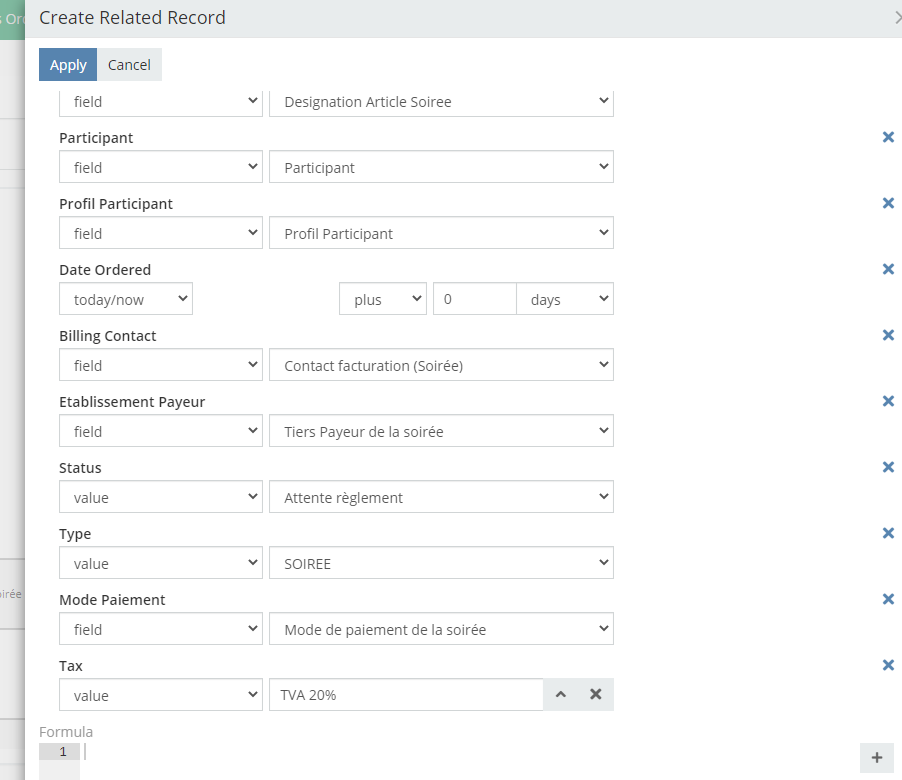The height and width of the screenshot is (780, 902).
Task: Delete the Billing Contact mapping row
Action: 887,335
